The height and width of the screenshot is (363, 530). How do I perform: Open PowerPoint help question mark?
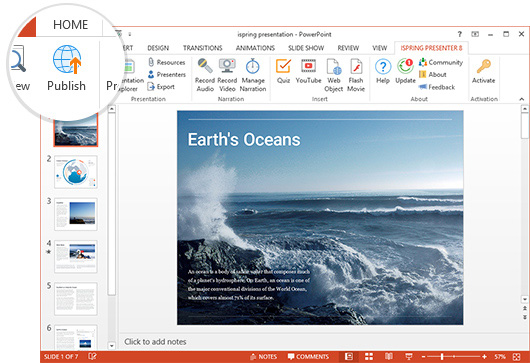[459, 34]
